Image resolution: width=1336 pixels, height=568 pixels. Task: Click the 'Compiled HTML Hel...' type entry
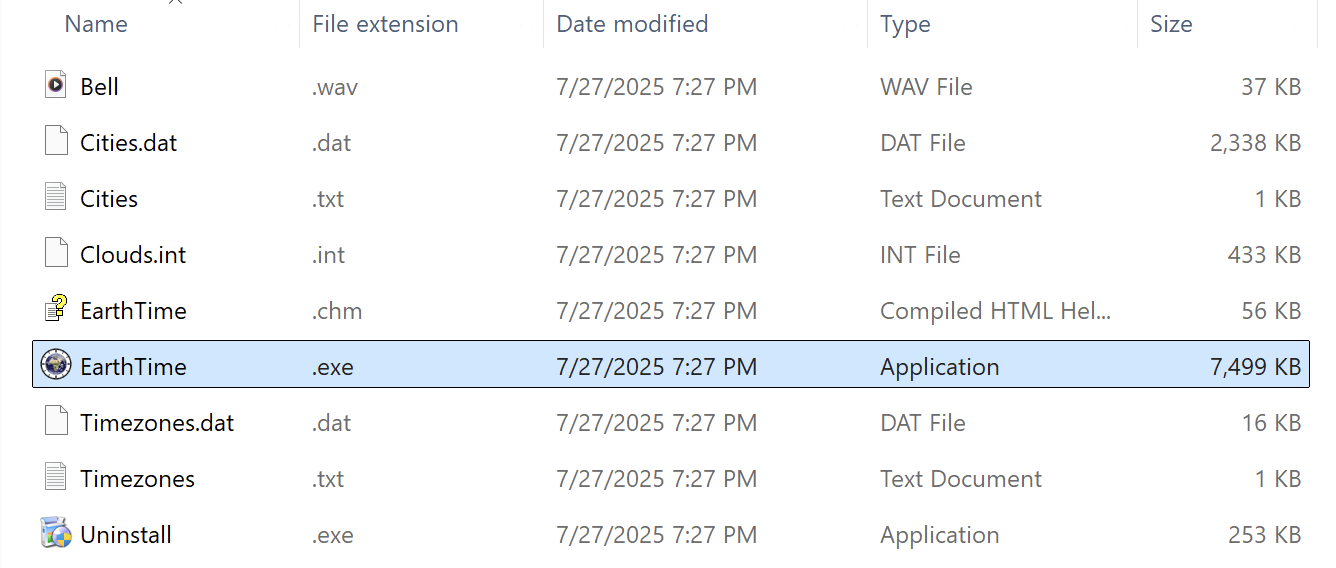(x=995, y=311)
